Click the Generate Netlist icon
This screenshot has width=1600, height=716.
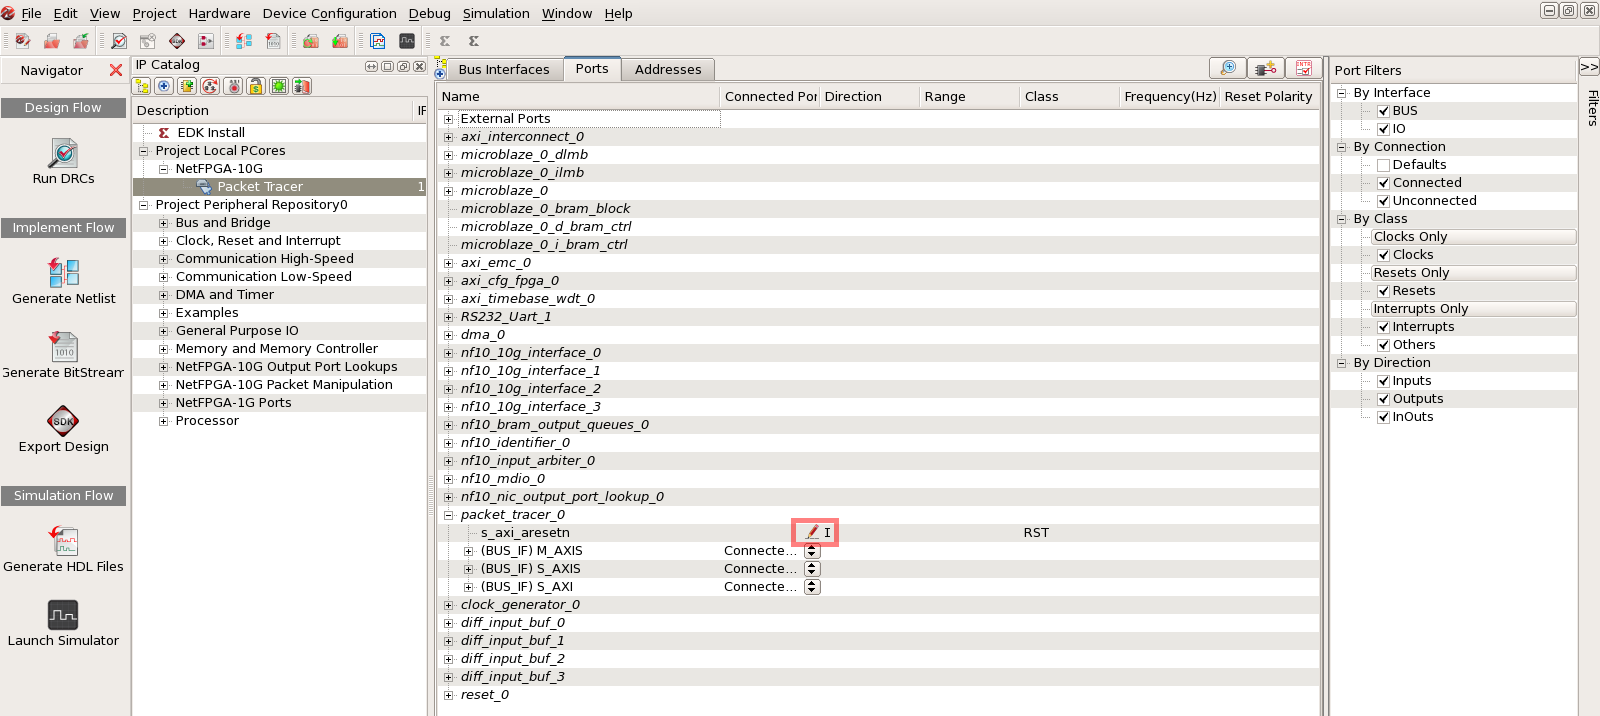pos(63,272)
